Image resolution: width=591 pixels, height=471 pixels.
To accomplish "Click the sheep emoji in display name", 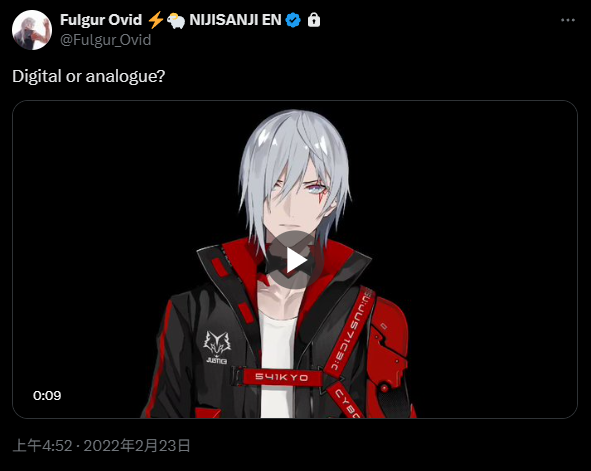I will pyautogui.click(x=176, y=21).
